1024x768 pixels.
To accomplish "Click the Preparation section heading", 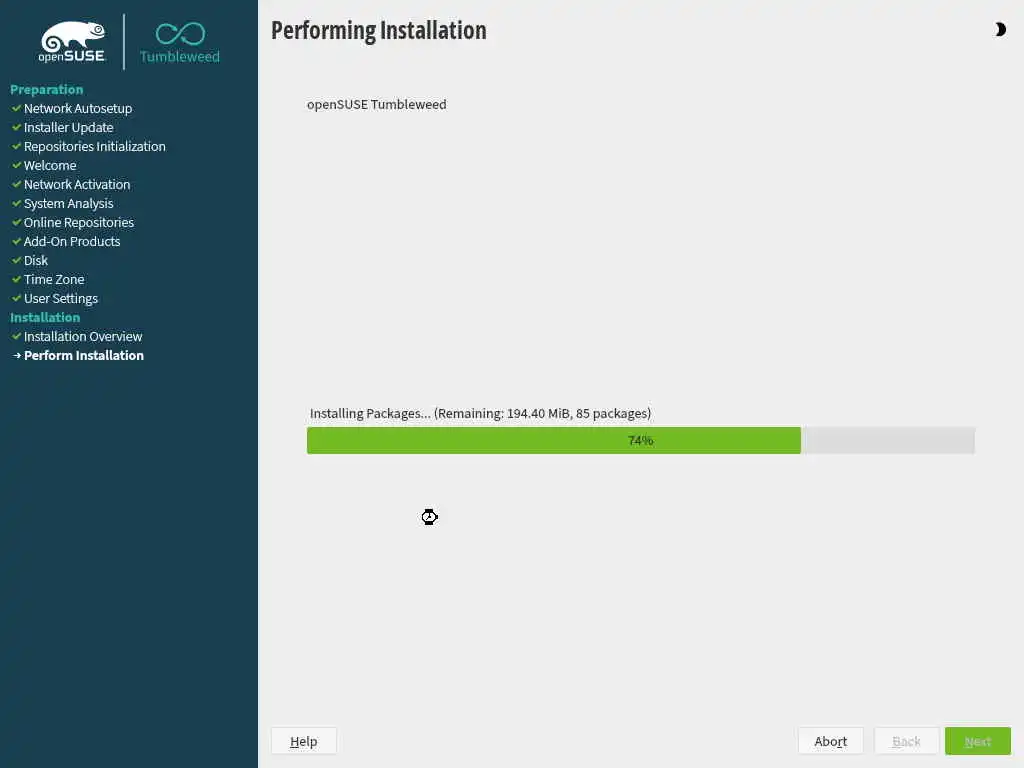I will [x=46, y=89].
